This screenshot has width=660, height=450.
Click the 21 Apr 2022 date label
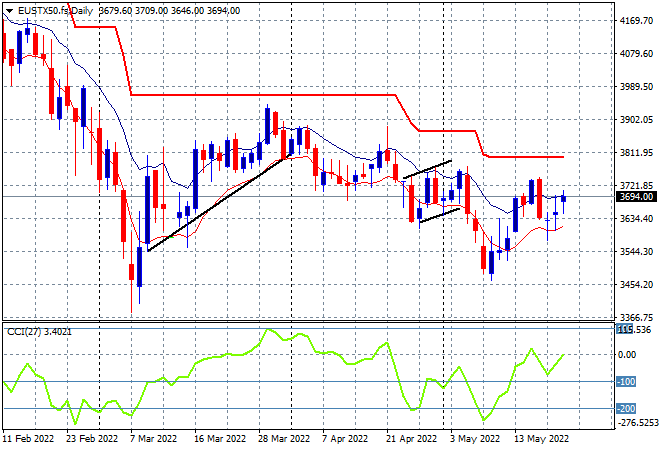point(412,439)
